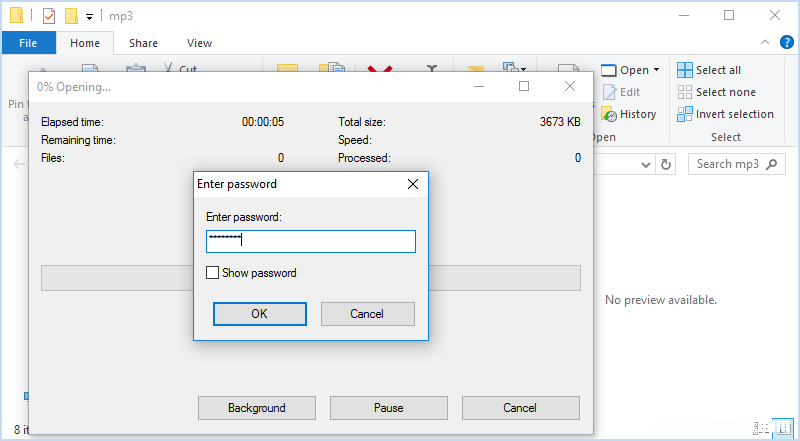
Task: Expand the address bar history dropdown
Action: pyautogui.click(x=645, y=164)
